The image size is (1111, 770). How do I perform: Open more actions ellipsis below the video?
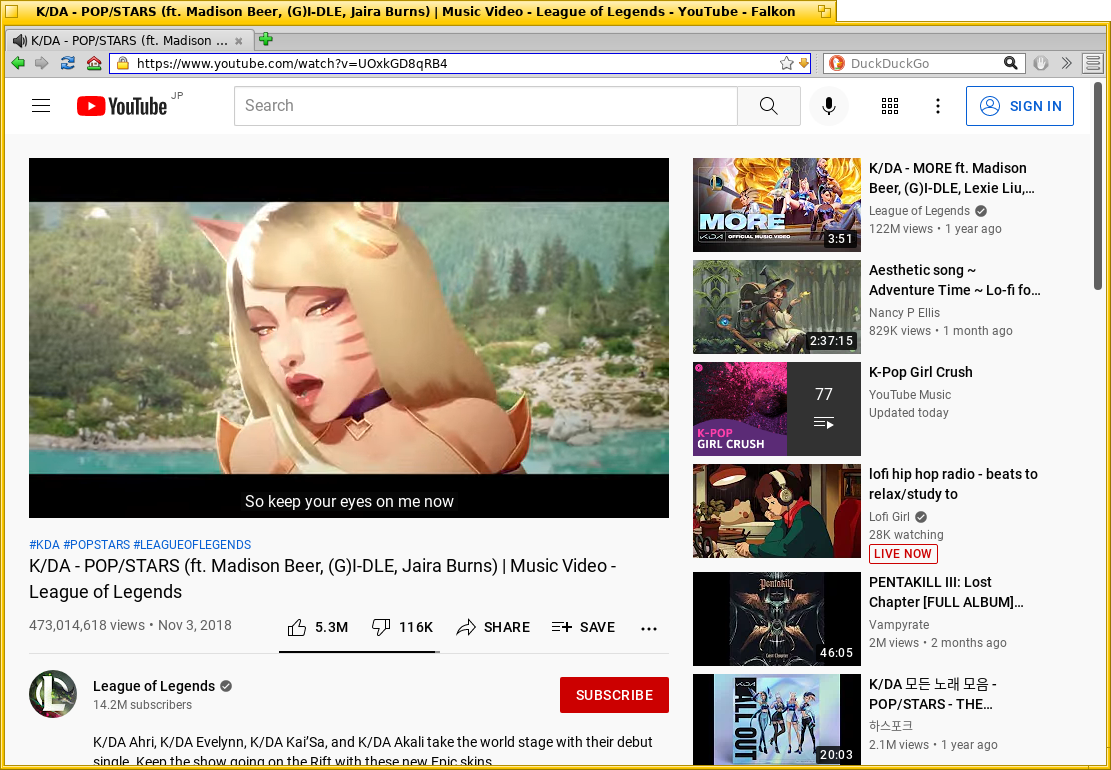tap(649, 628)
